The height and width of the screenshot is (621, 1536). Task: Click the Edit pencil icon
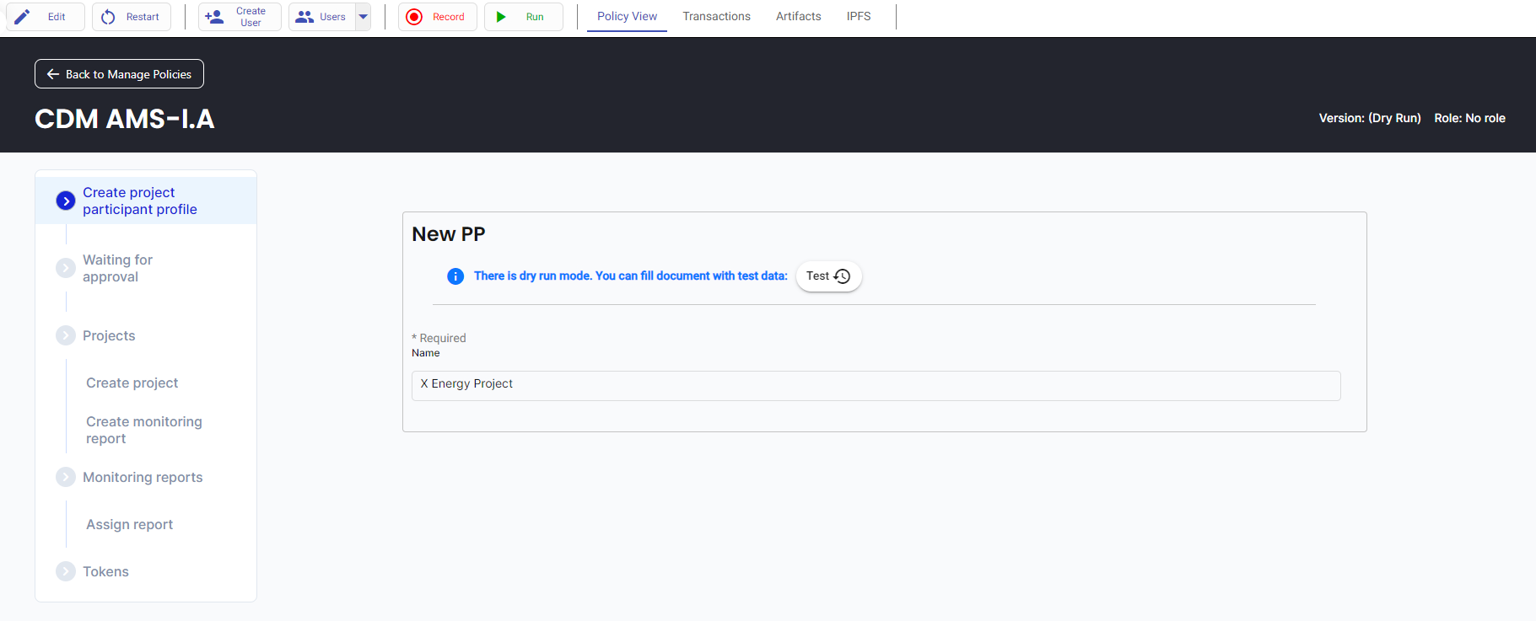tap(22, 17)
